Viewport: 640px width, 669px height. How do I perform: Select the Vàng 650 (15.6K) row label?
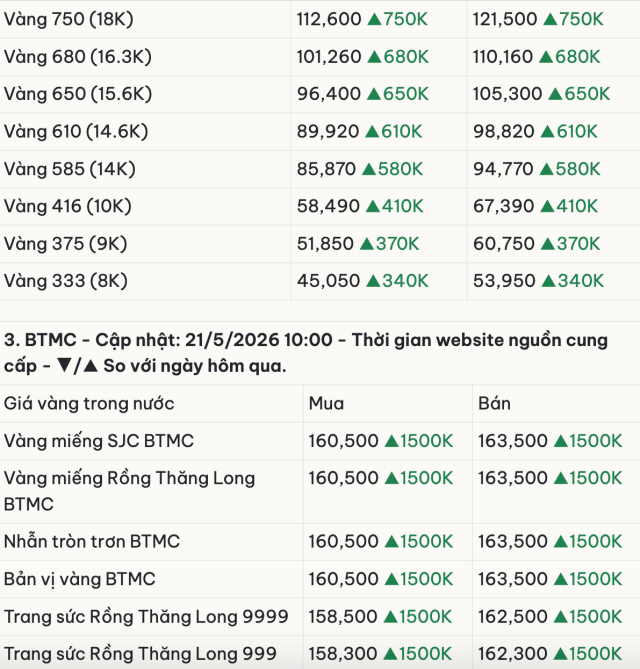[78, 94]
